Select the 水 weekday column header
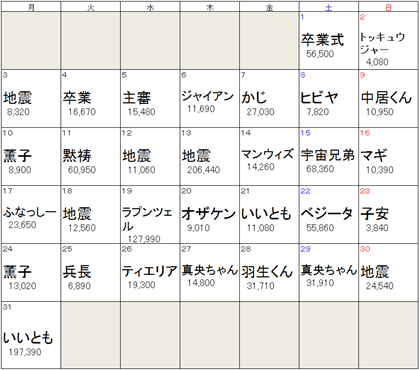 [150, 7]
